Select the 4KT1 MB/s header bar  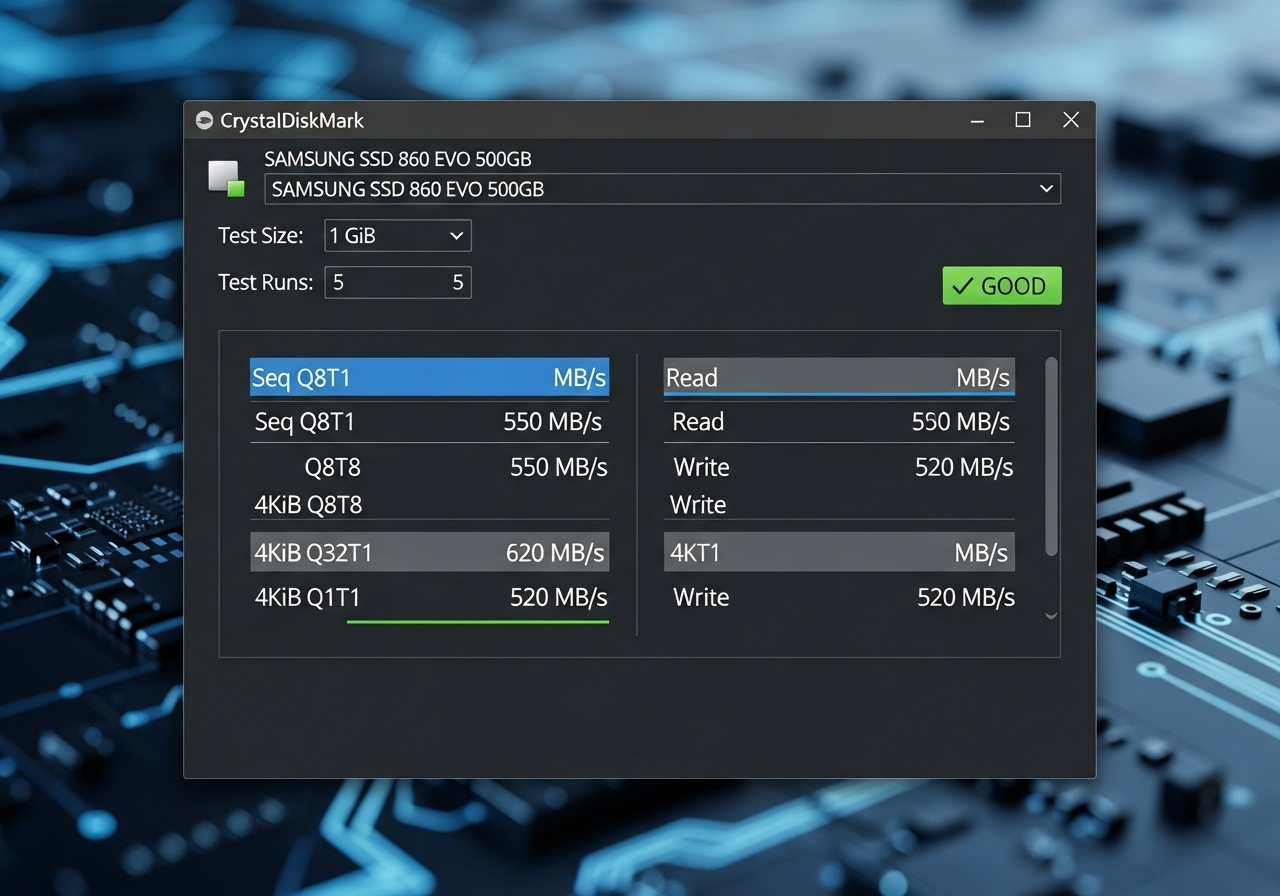coord(839,552)
